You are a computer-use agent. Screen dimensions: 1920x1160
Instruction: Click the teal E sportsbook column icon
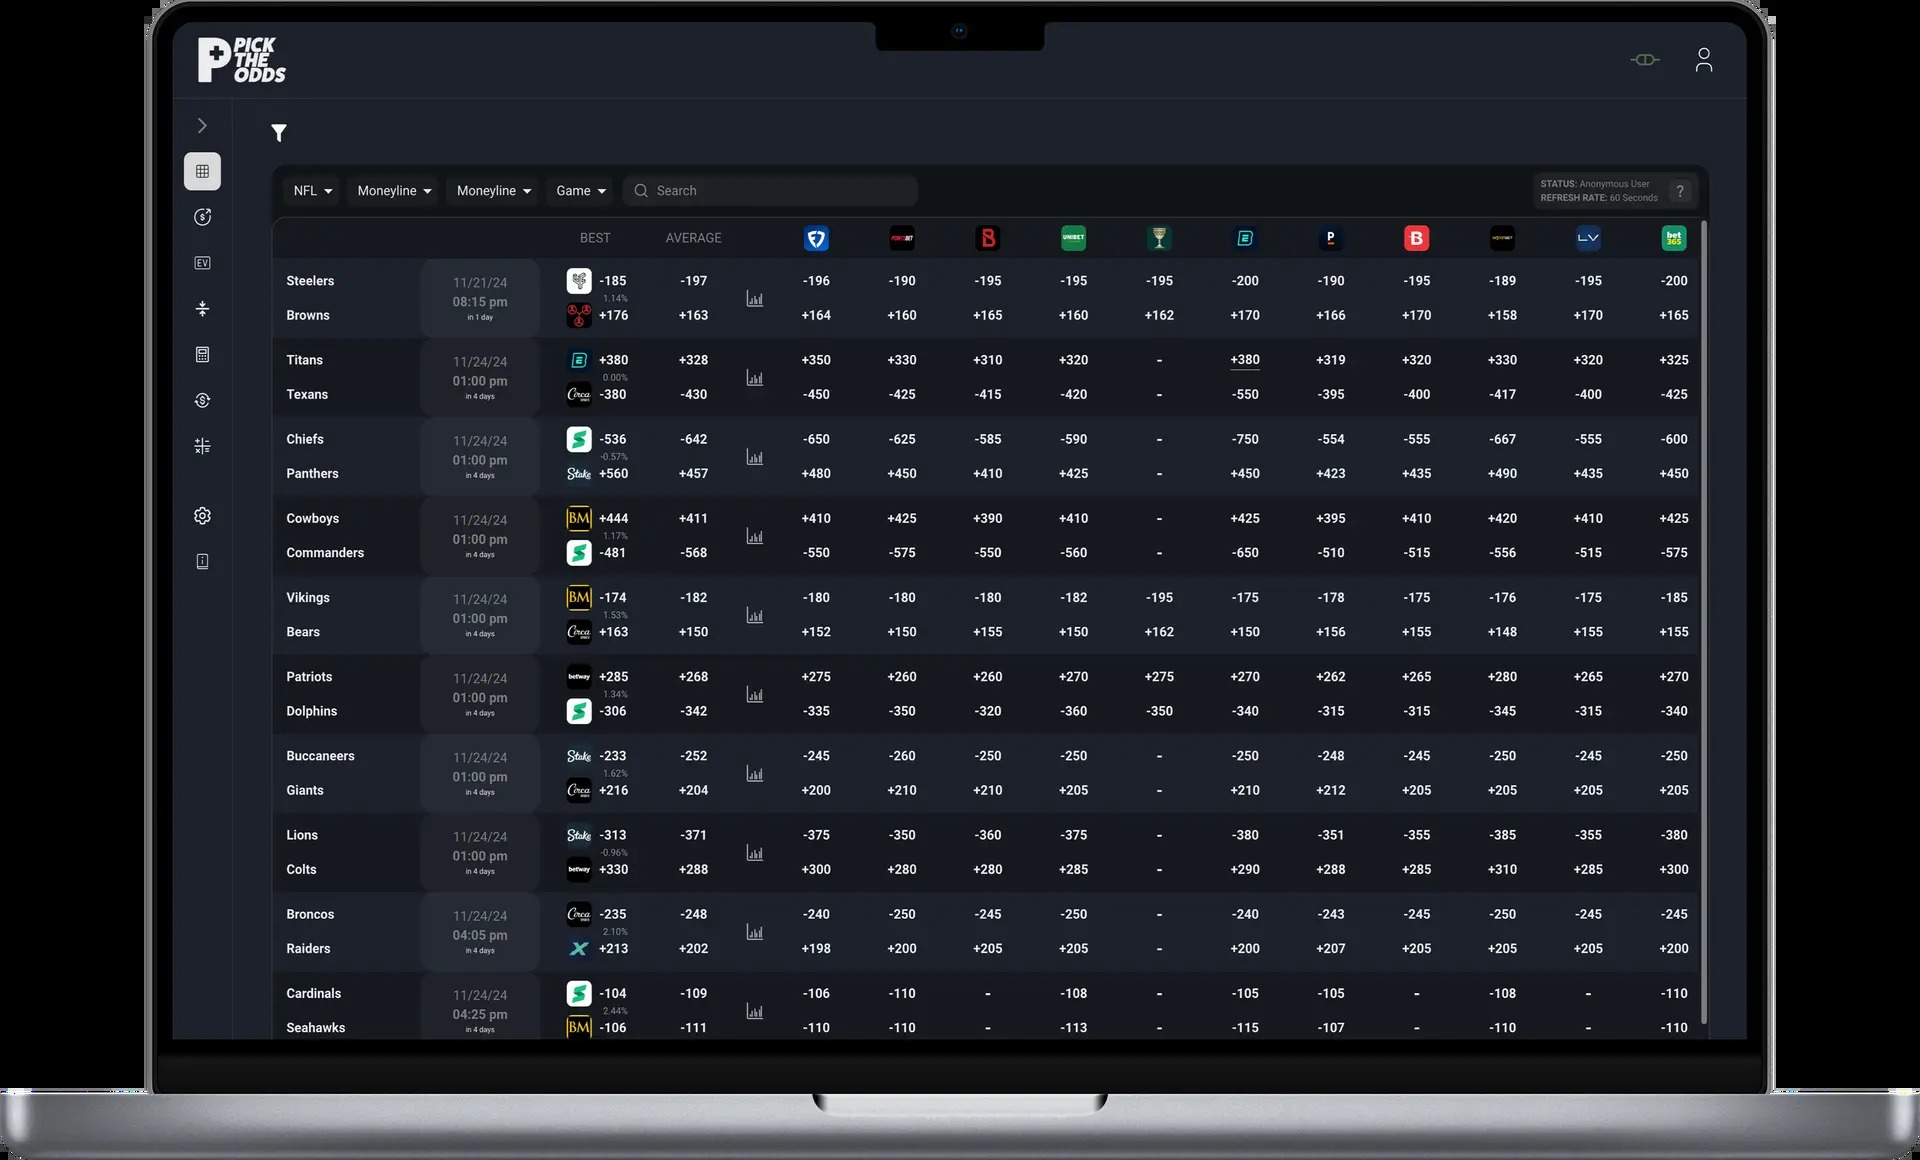(x=1245, y=238)
